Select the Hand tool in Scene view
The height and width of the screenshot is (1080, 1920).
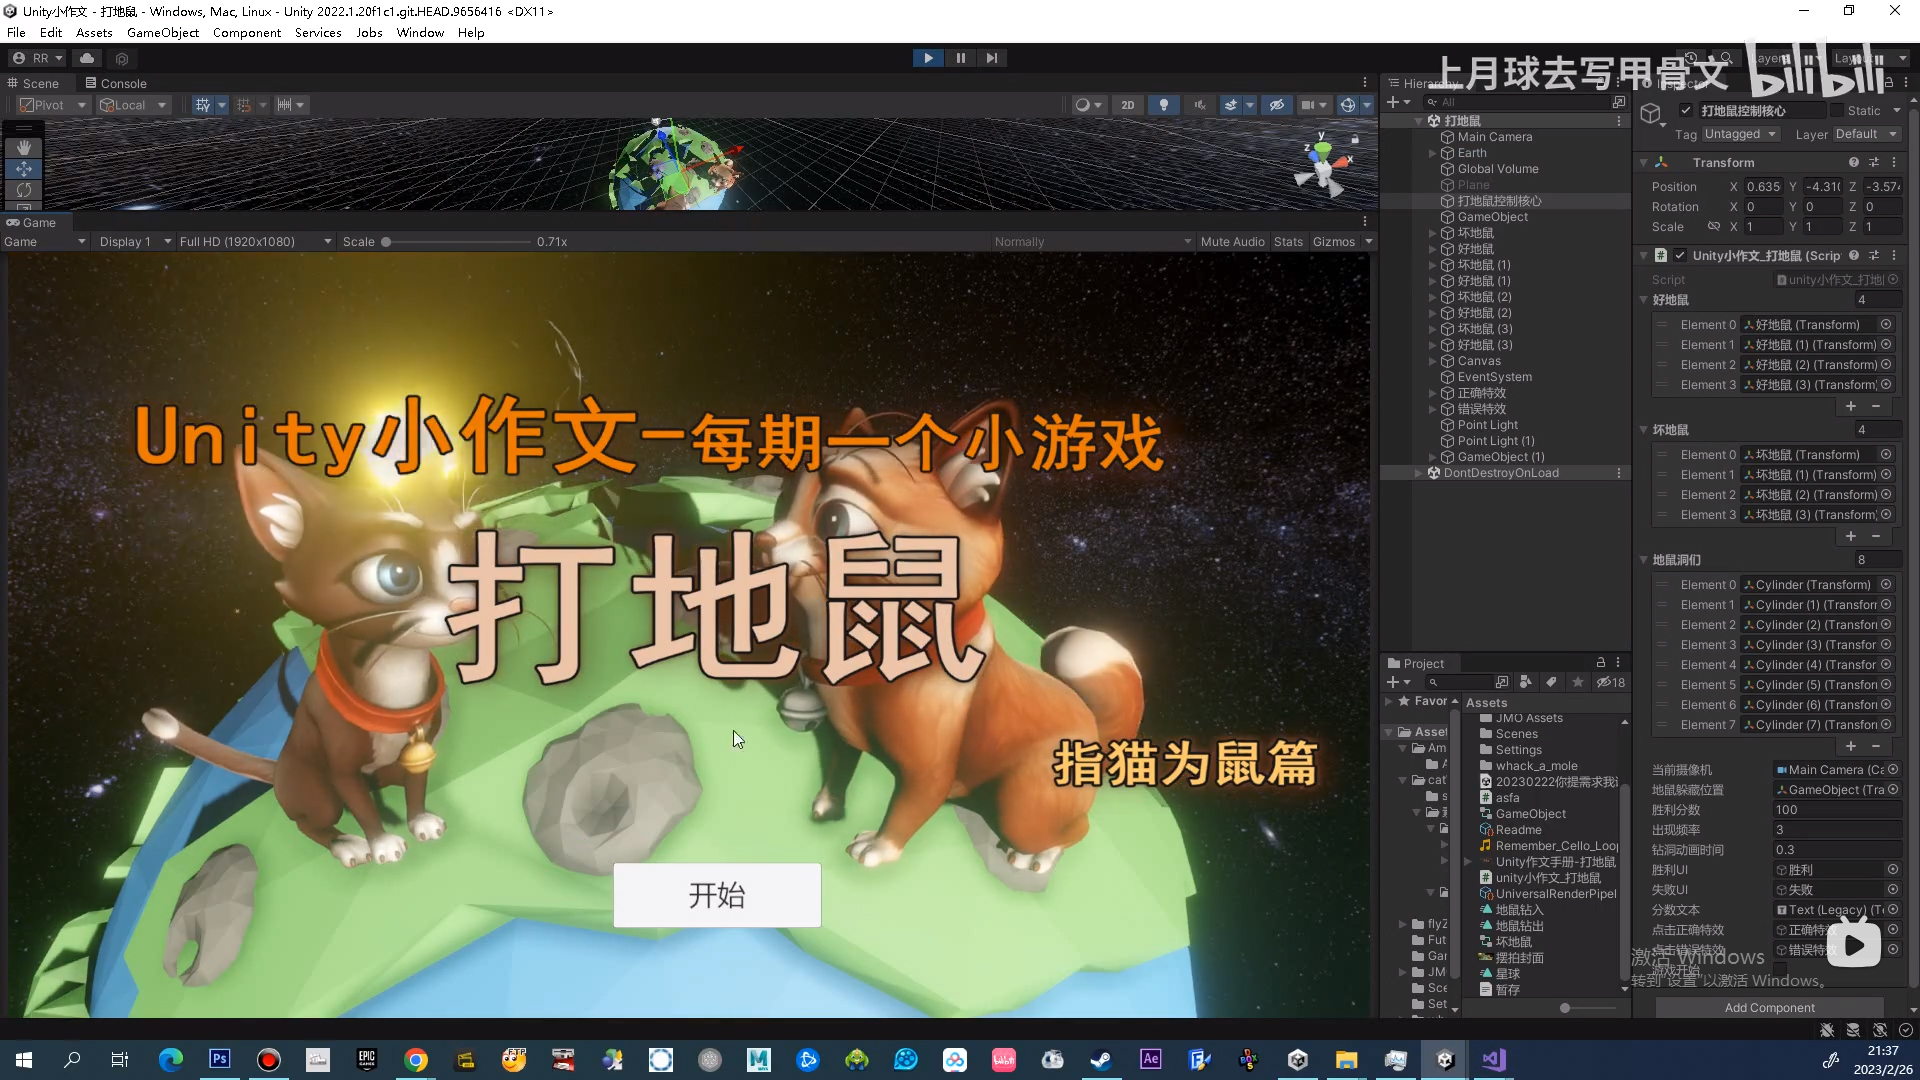tap(24, 148)
